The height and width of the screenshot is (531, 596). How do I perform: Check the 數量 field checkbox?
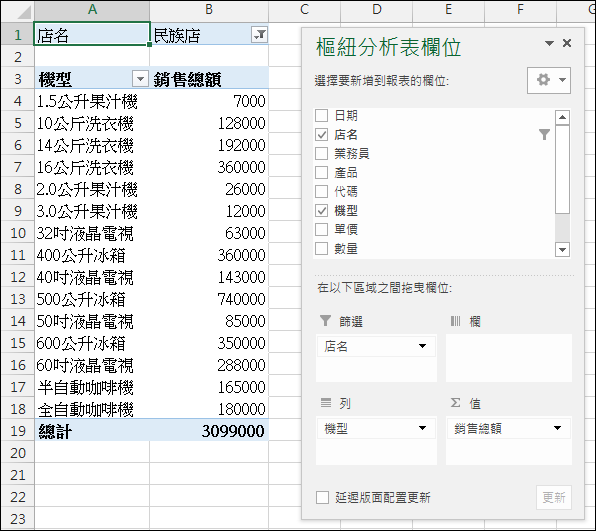click(322, 248)
